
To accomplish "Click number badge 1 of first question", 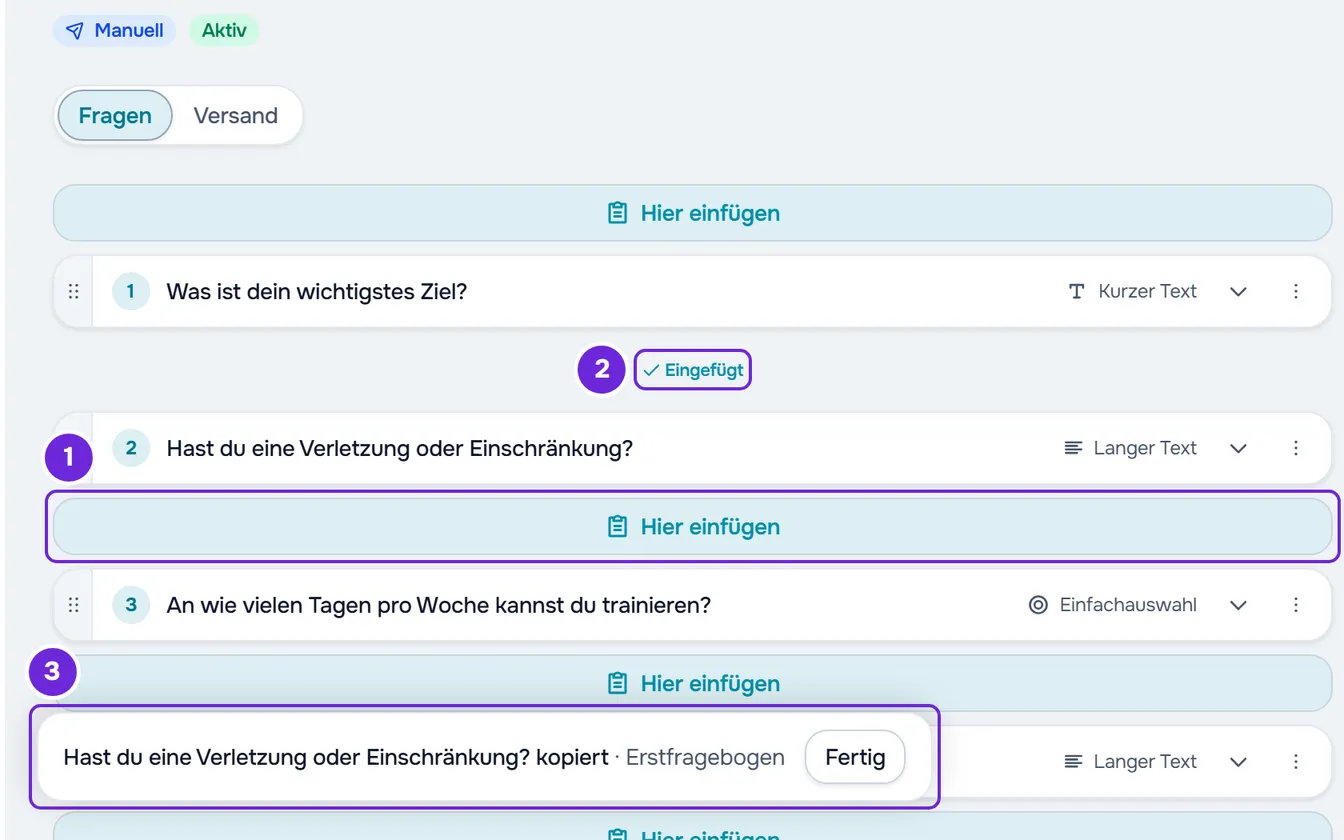I will click(x=131, y=291).
